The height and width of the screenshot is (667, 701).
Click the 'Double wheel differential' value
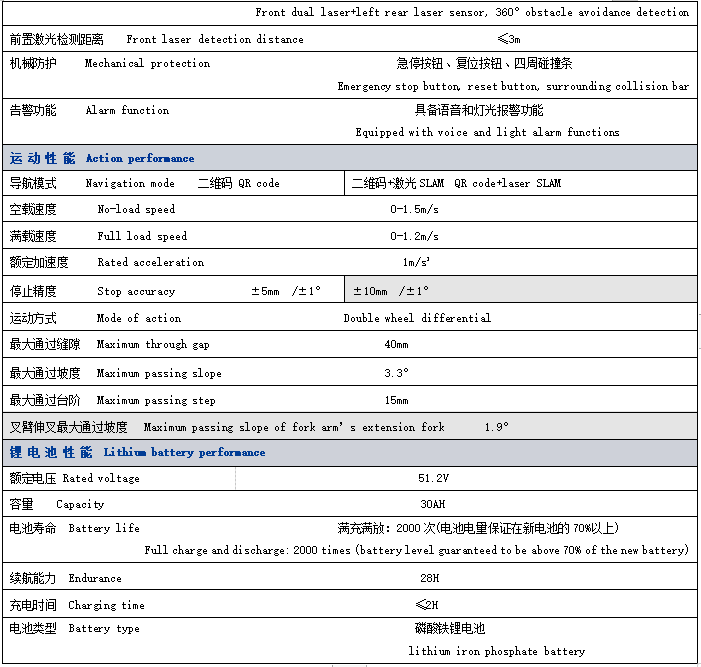[417, 318]
